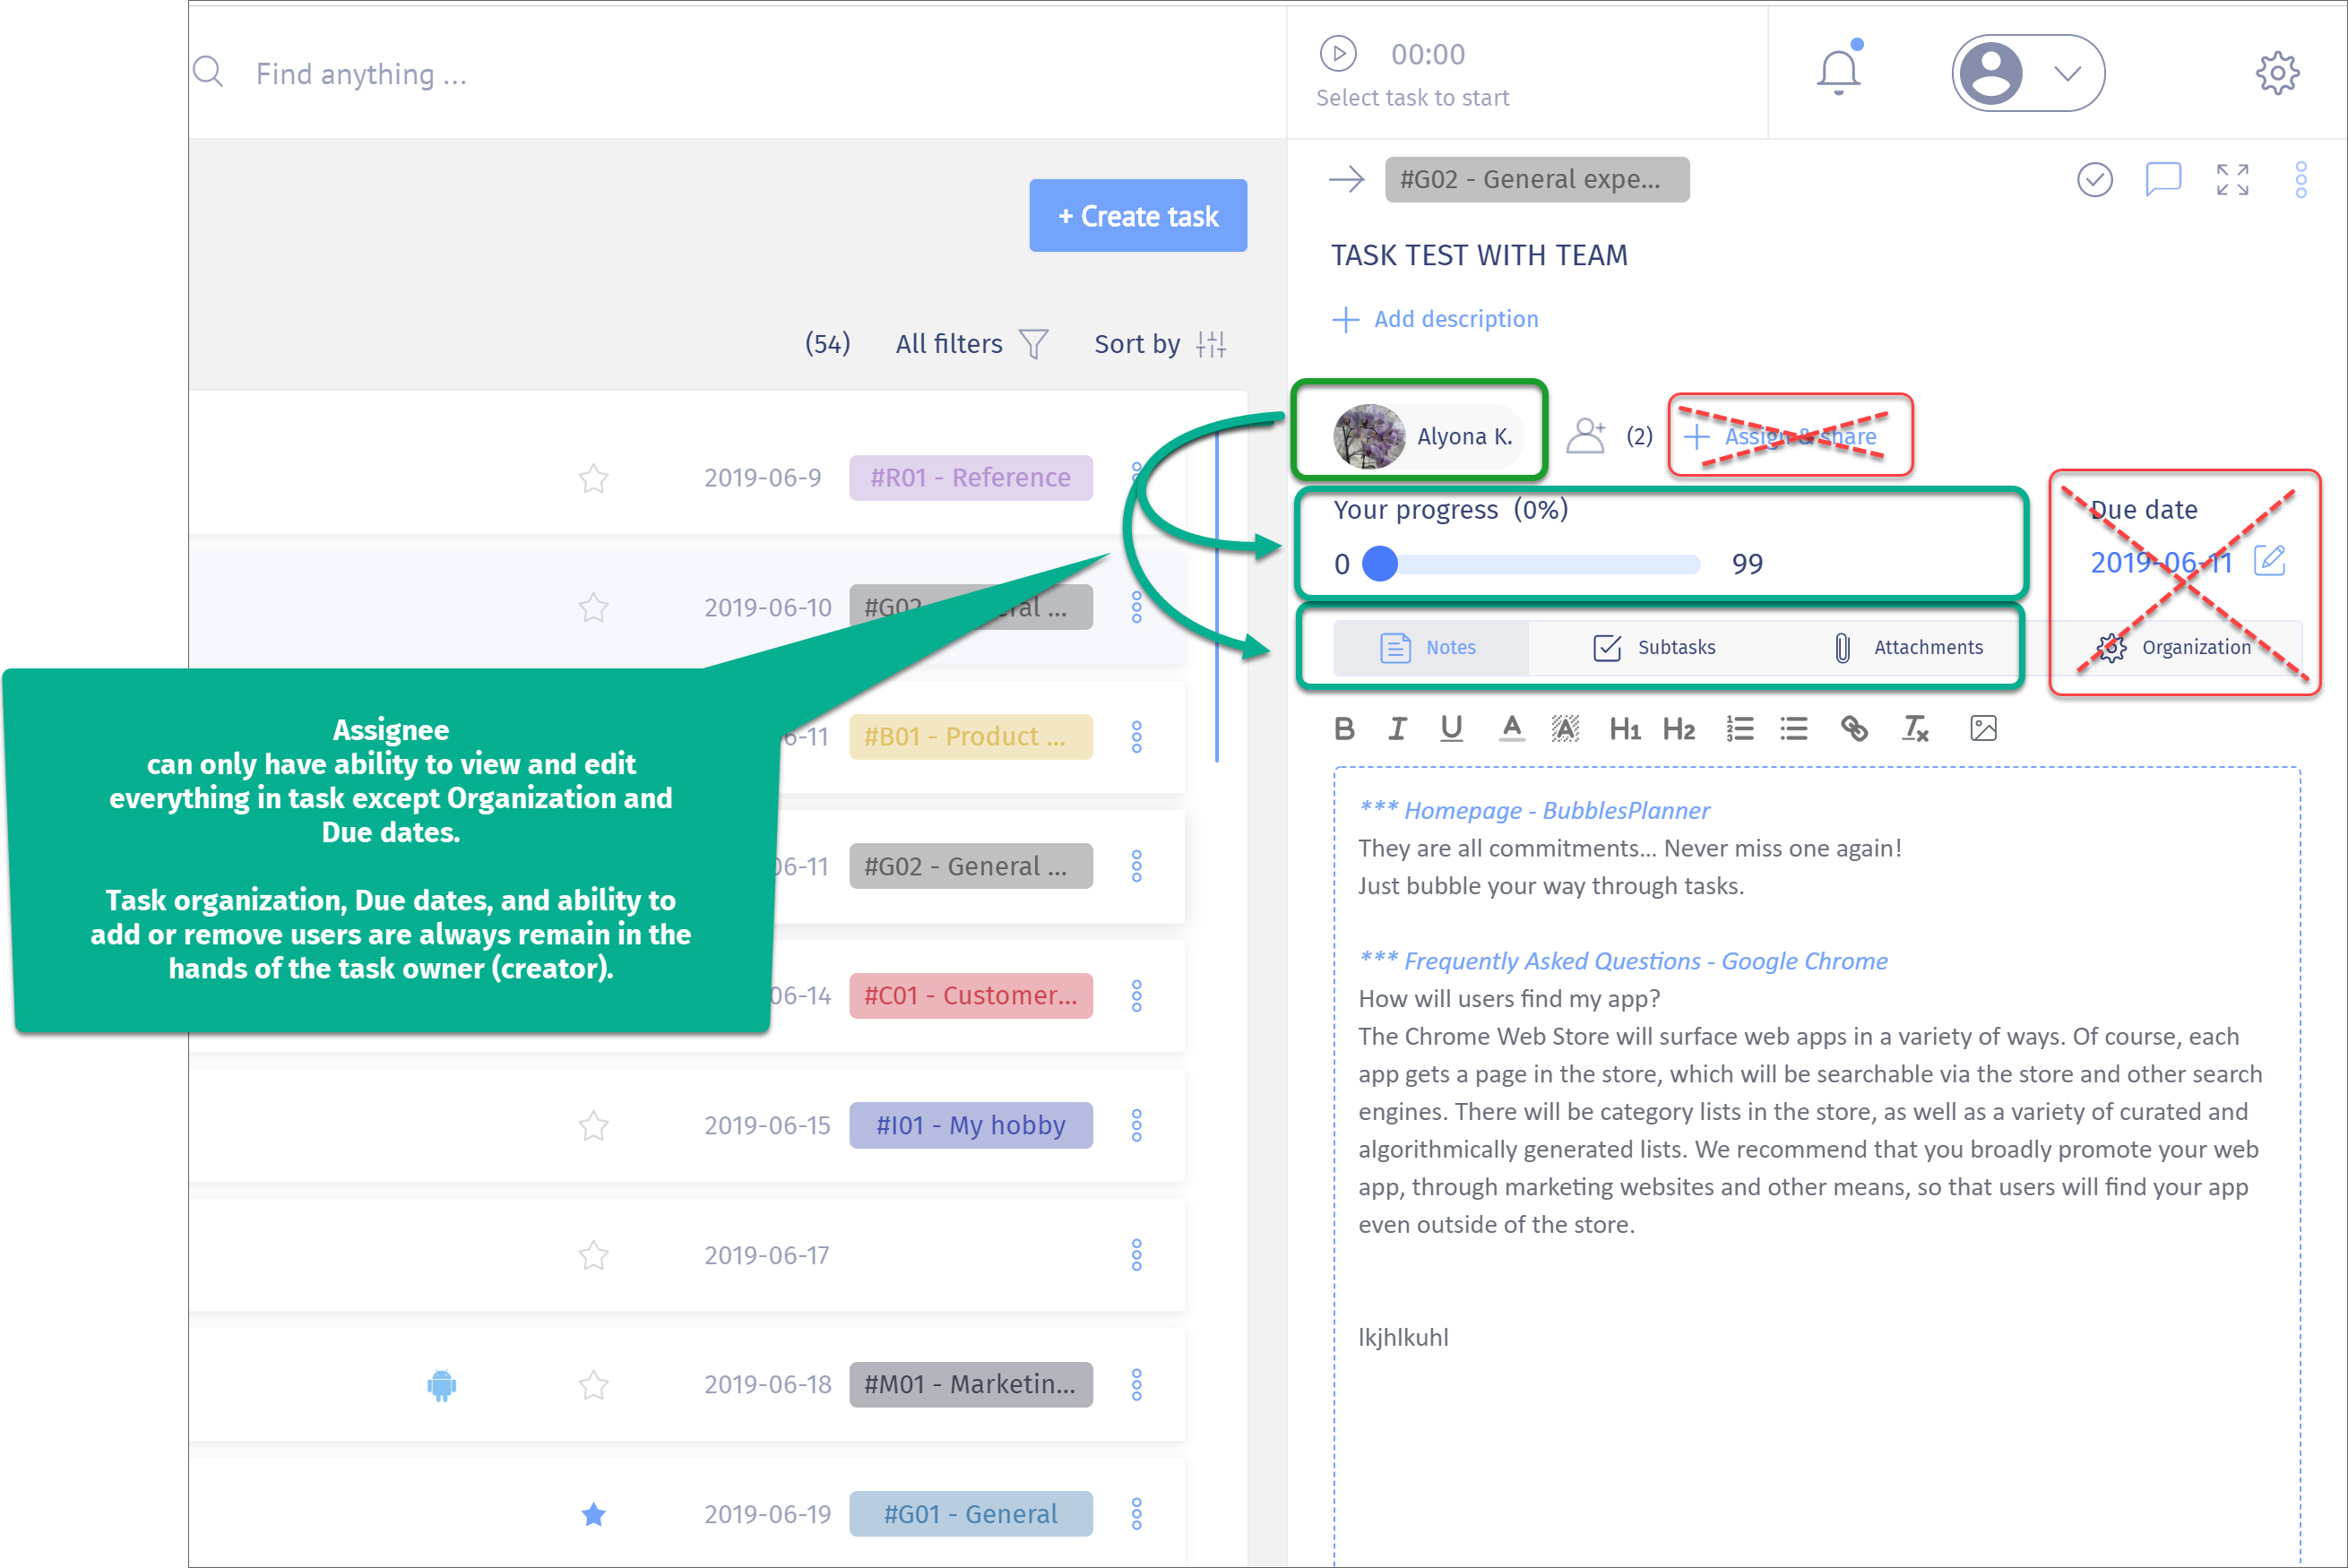Insert an image into notes
The image size is (2348, 1568).
1983,729
